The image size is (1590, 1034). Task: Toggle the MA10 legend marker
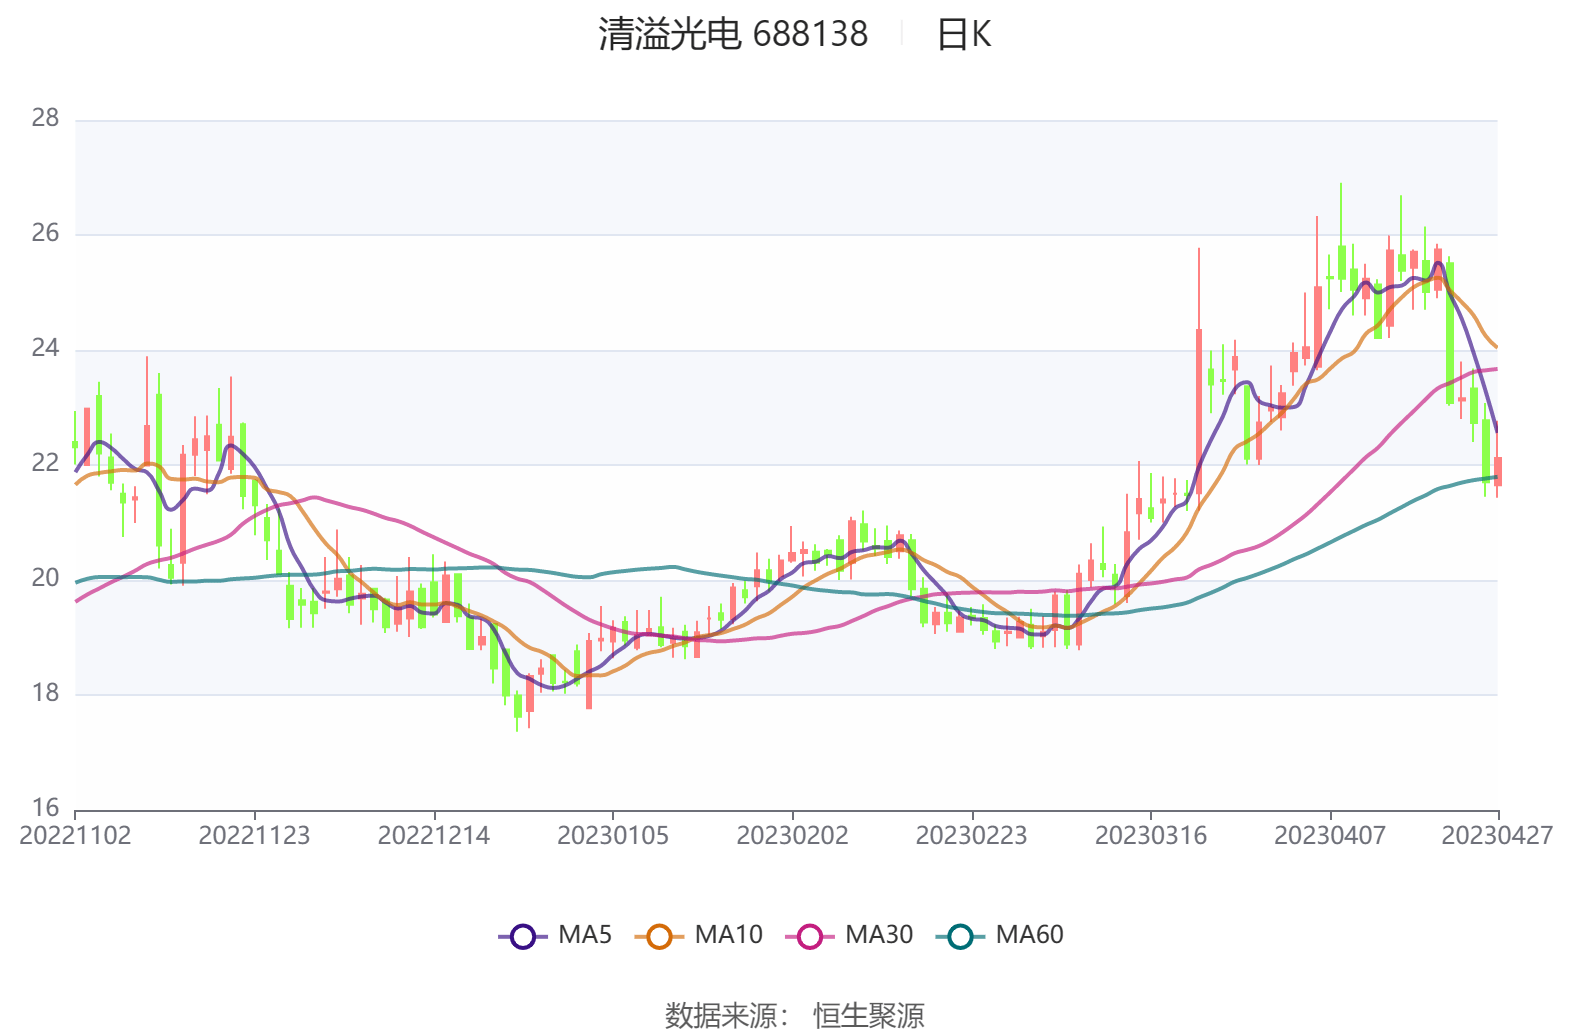[x=659, y=936]
